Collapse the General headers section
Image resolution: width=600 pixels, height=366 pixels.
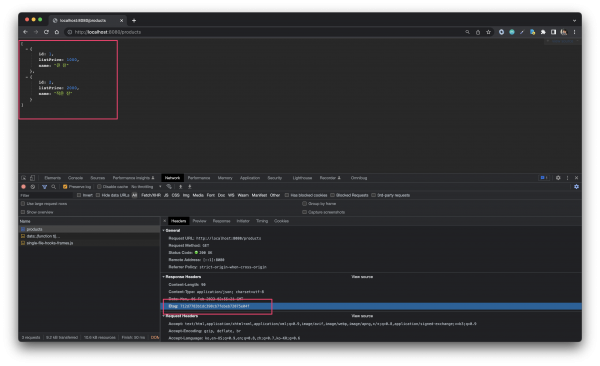tap(164, 230)
